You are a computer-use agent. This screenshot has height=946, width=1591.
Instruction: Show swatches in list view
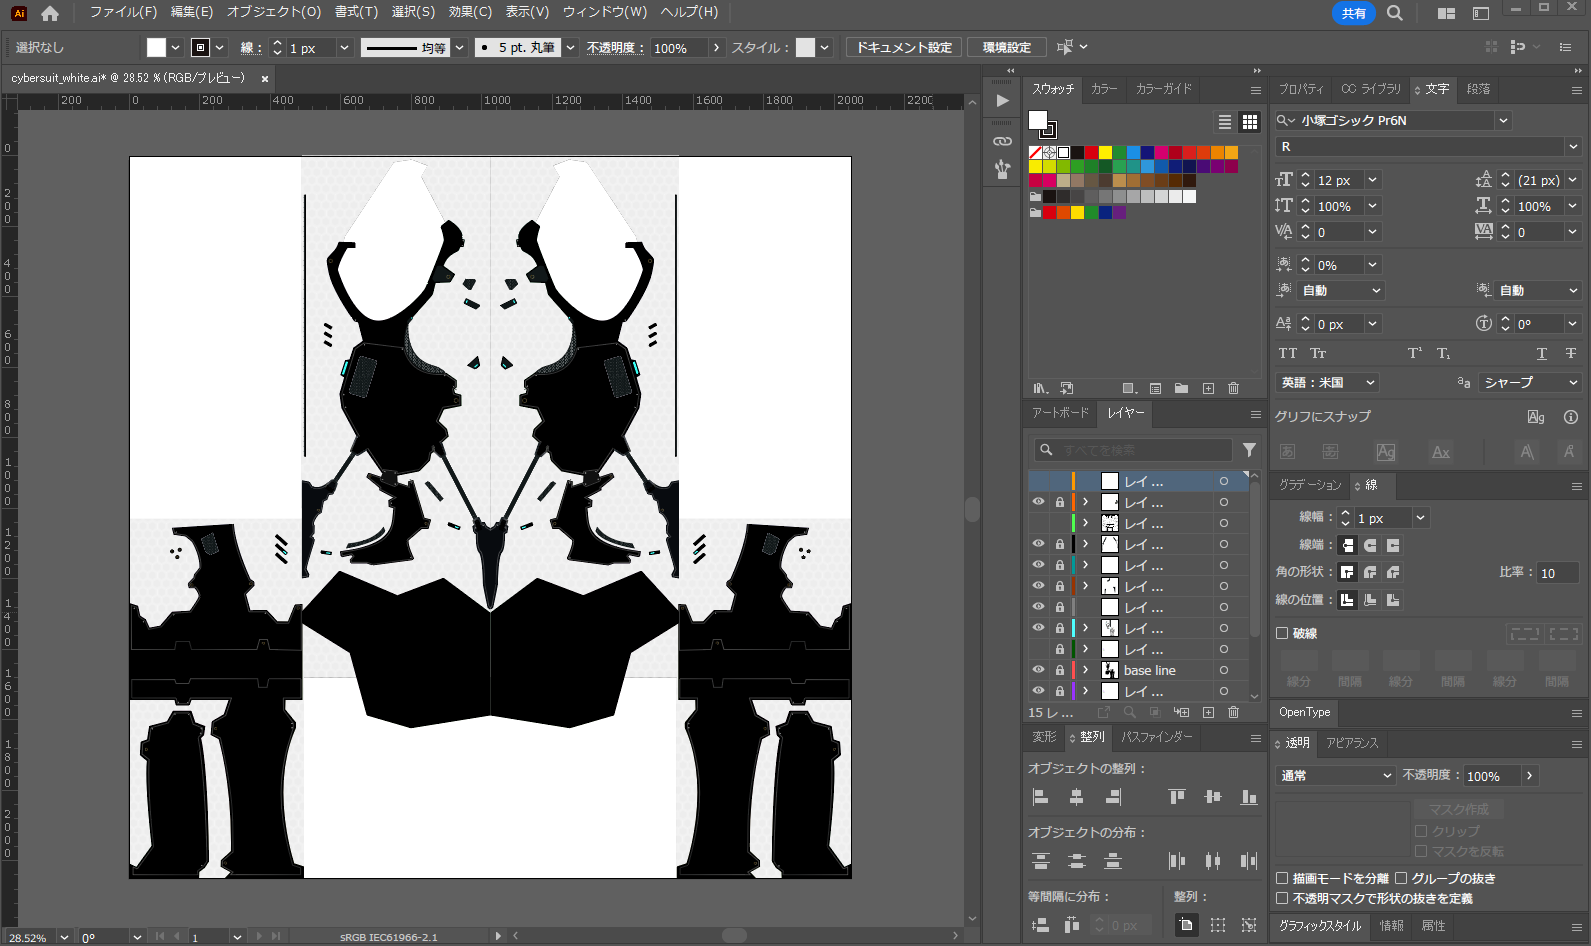click(x=1224, y=122)
